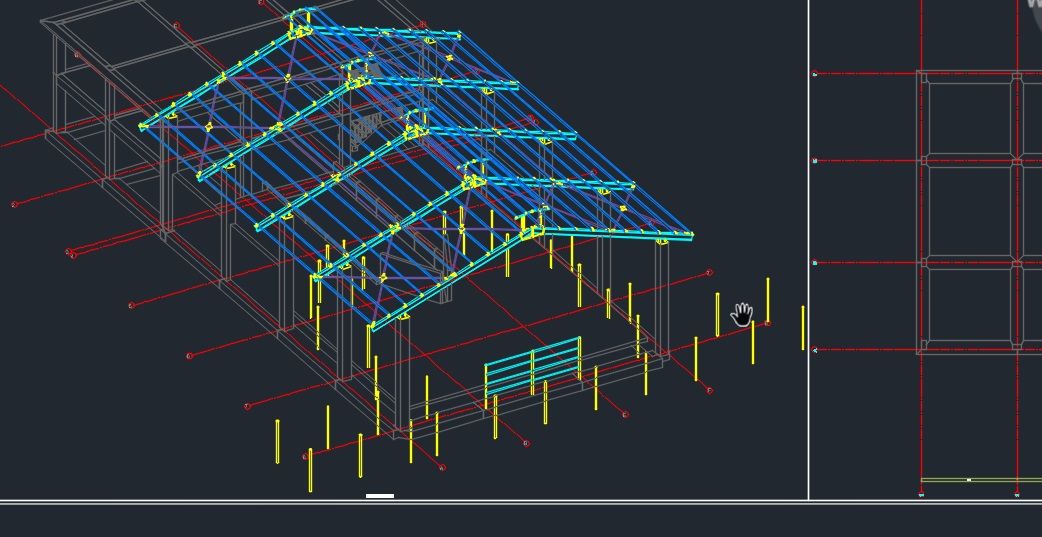
Task: Select the middle room outline in the plan view
Action: point(970,211)
